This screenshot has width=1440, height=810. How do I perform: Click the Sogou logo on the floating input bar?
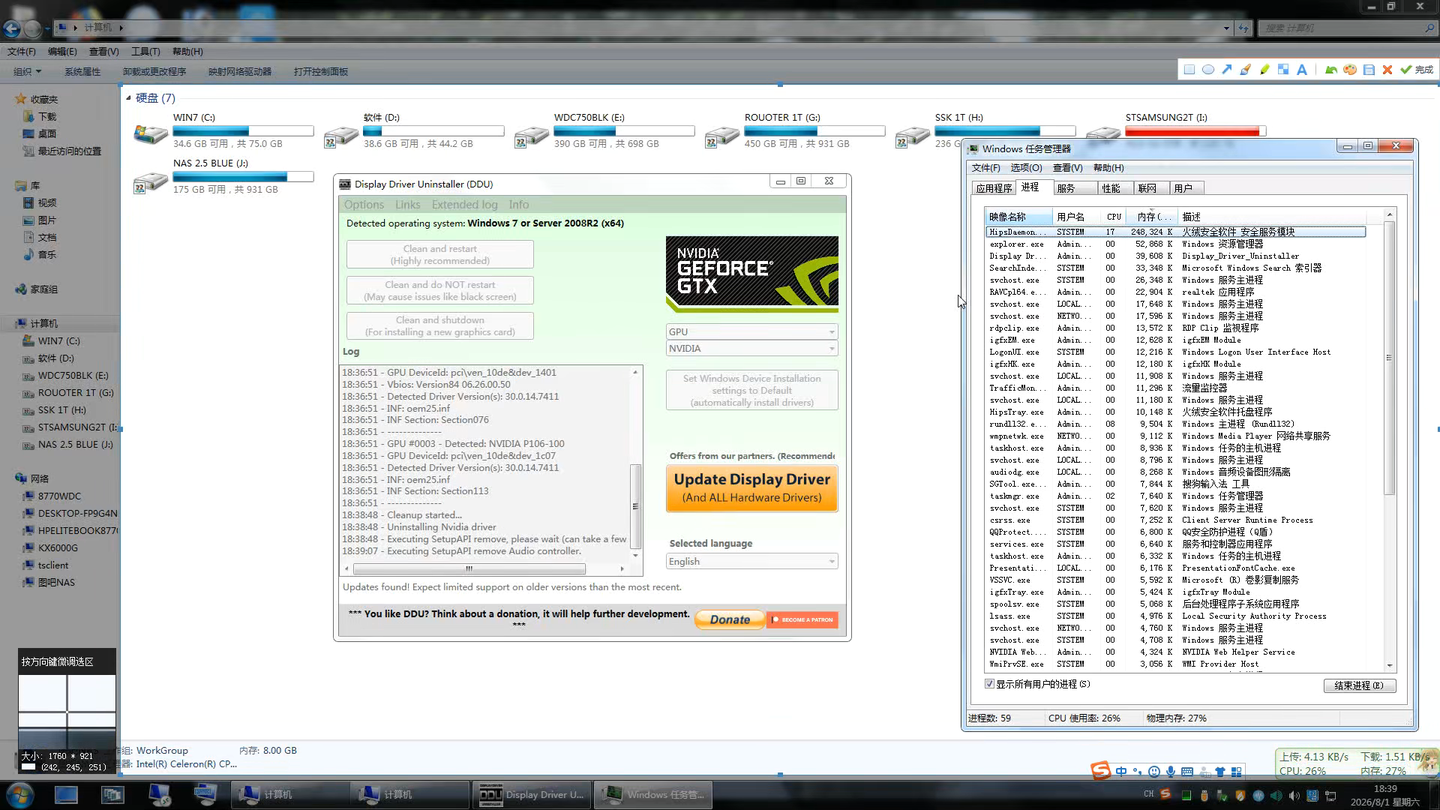(1101, 770)
